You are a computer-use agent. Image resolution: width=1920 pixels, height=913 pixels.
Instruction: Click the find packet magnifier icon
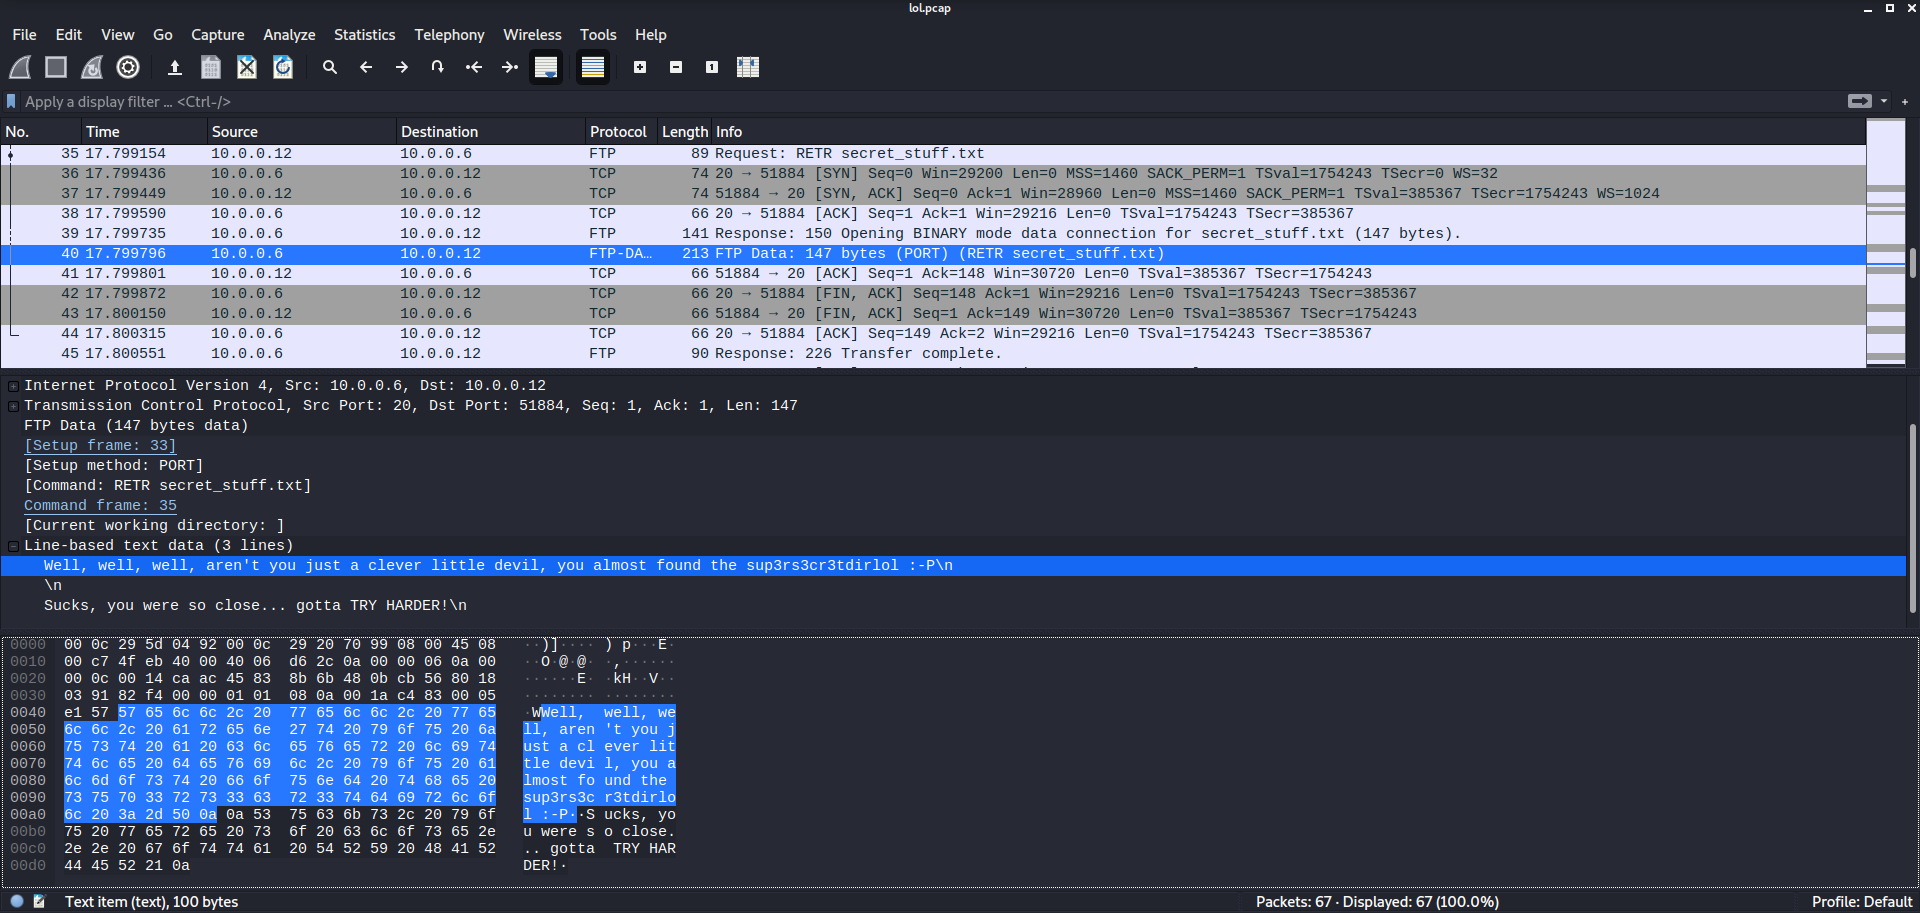[x=330, y=66]
